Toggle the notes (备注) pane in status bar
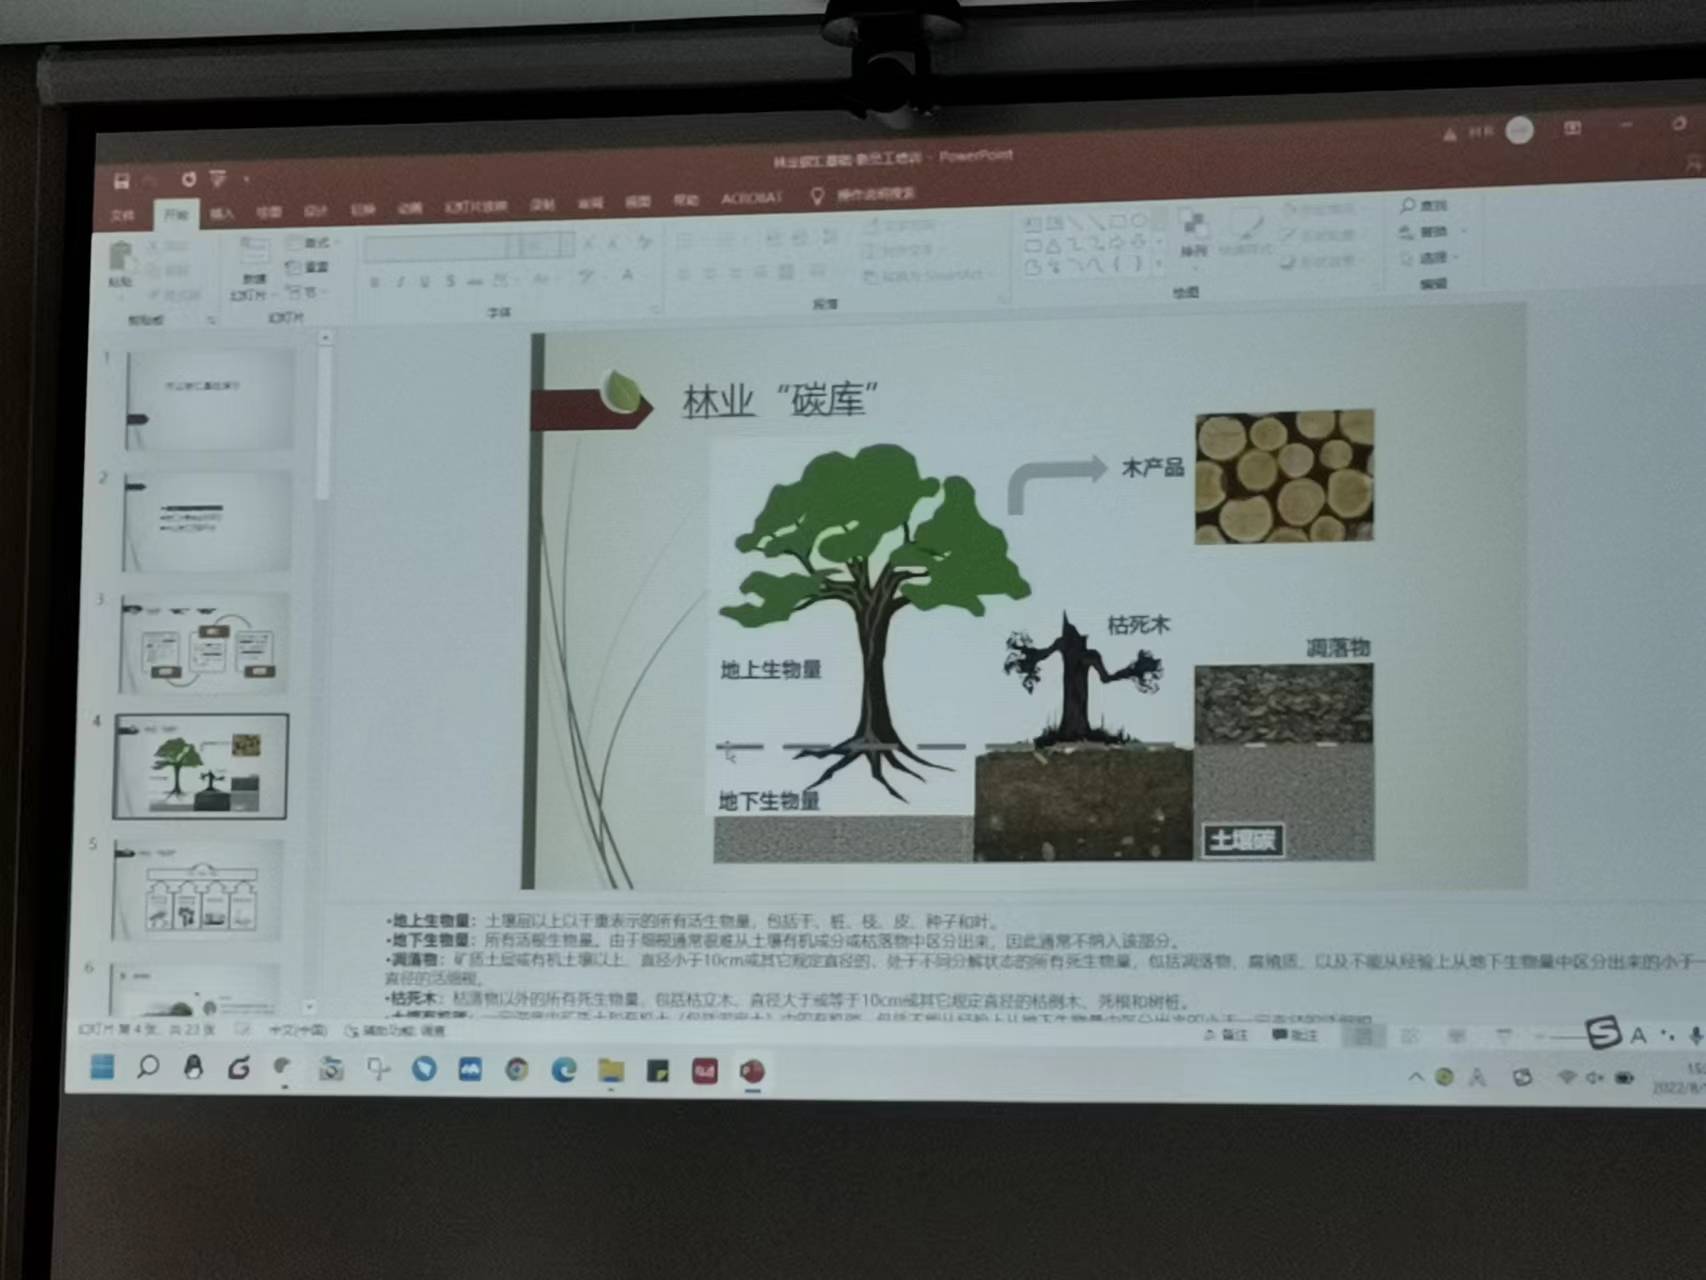The height and width of the screenshot is (1280, 1706). (1226, 1035)
